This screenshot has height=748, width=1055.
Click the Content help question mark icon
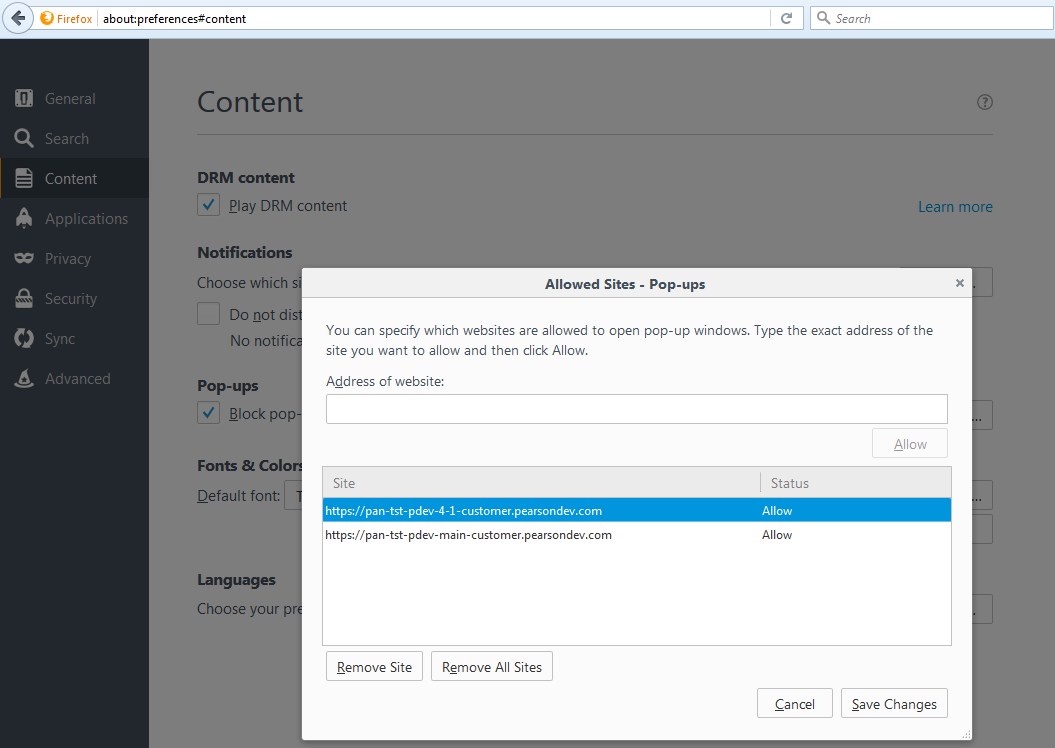tap(985, 102)
